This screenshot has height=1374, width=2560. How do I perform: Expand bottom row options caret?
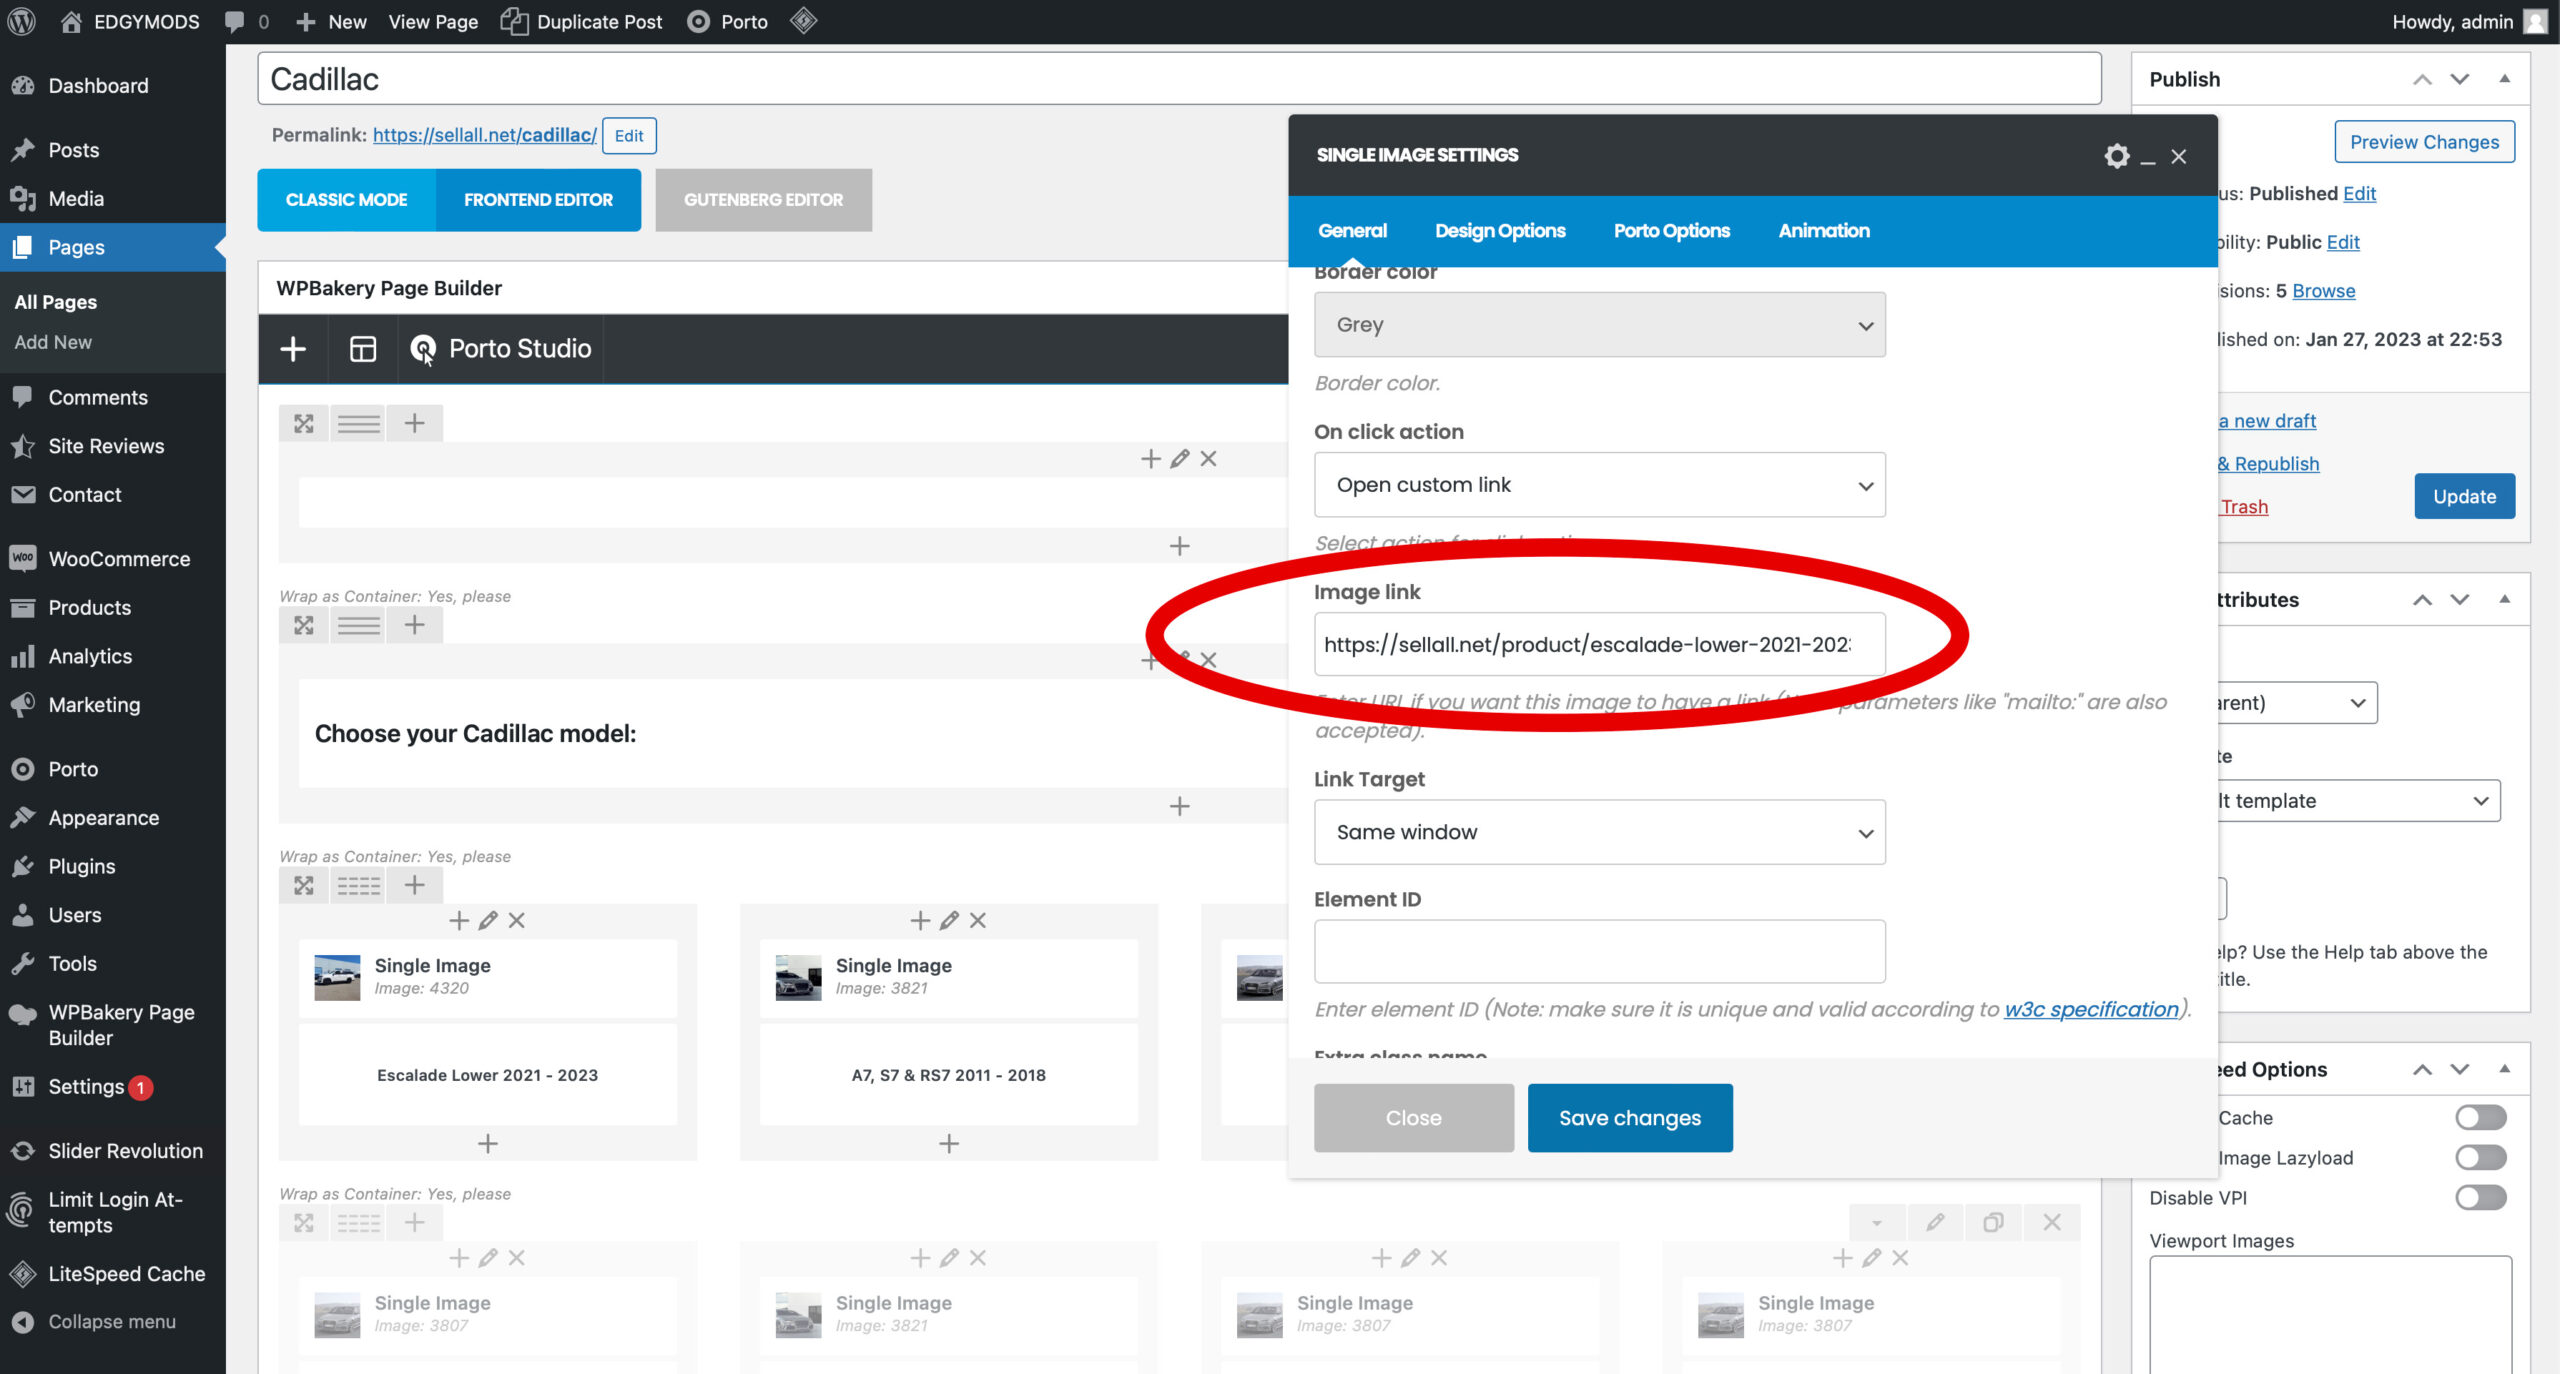(x=1876, y=1222)
